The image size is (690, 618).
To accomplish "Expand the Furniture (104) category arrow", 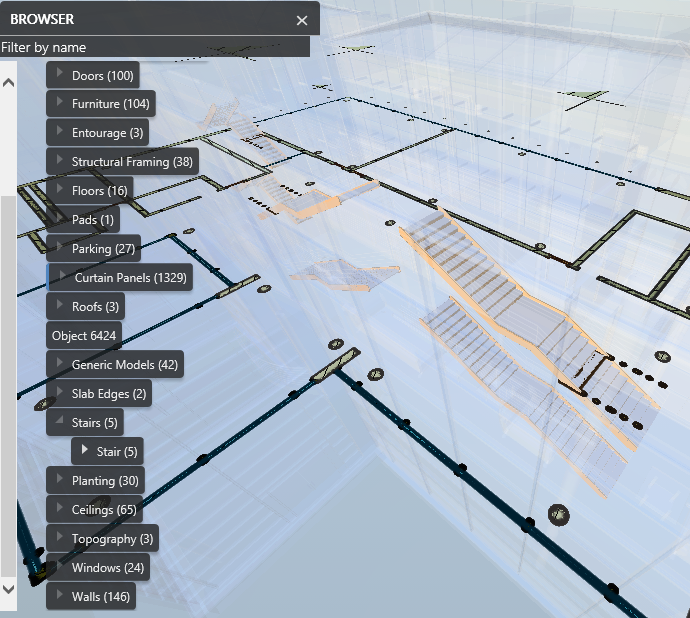I will point(60,103).
